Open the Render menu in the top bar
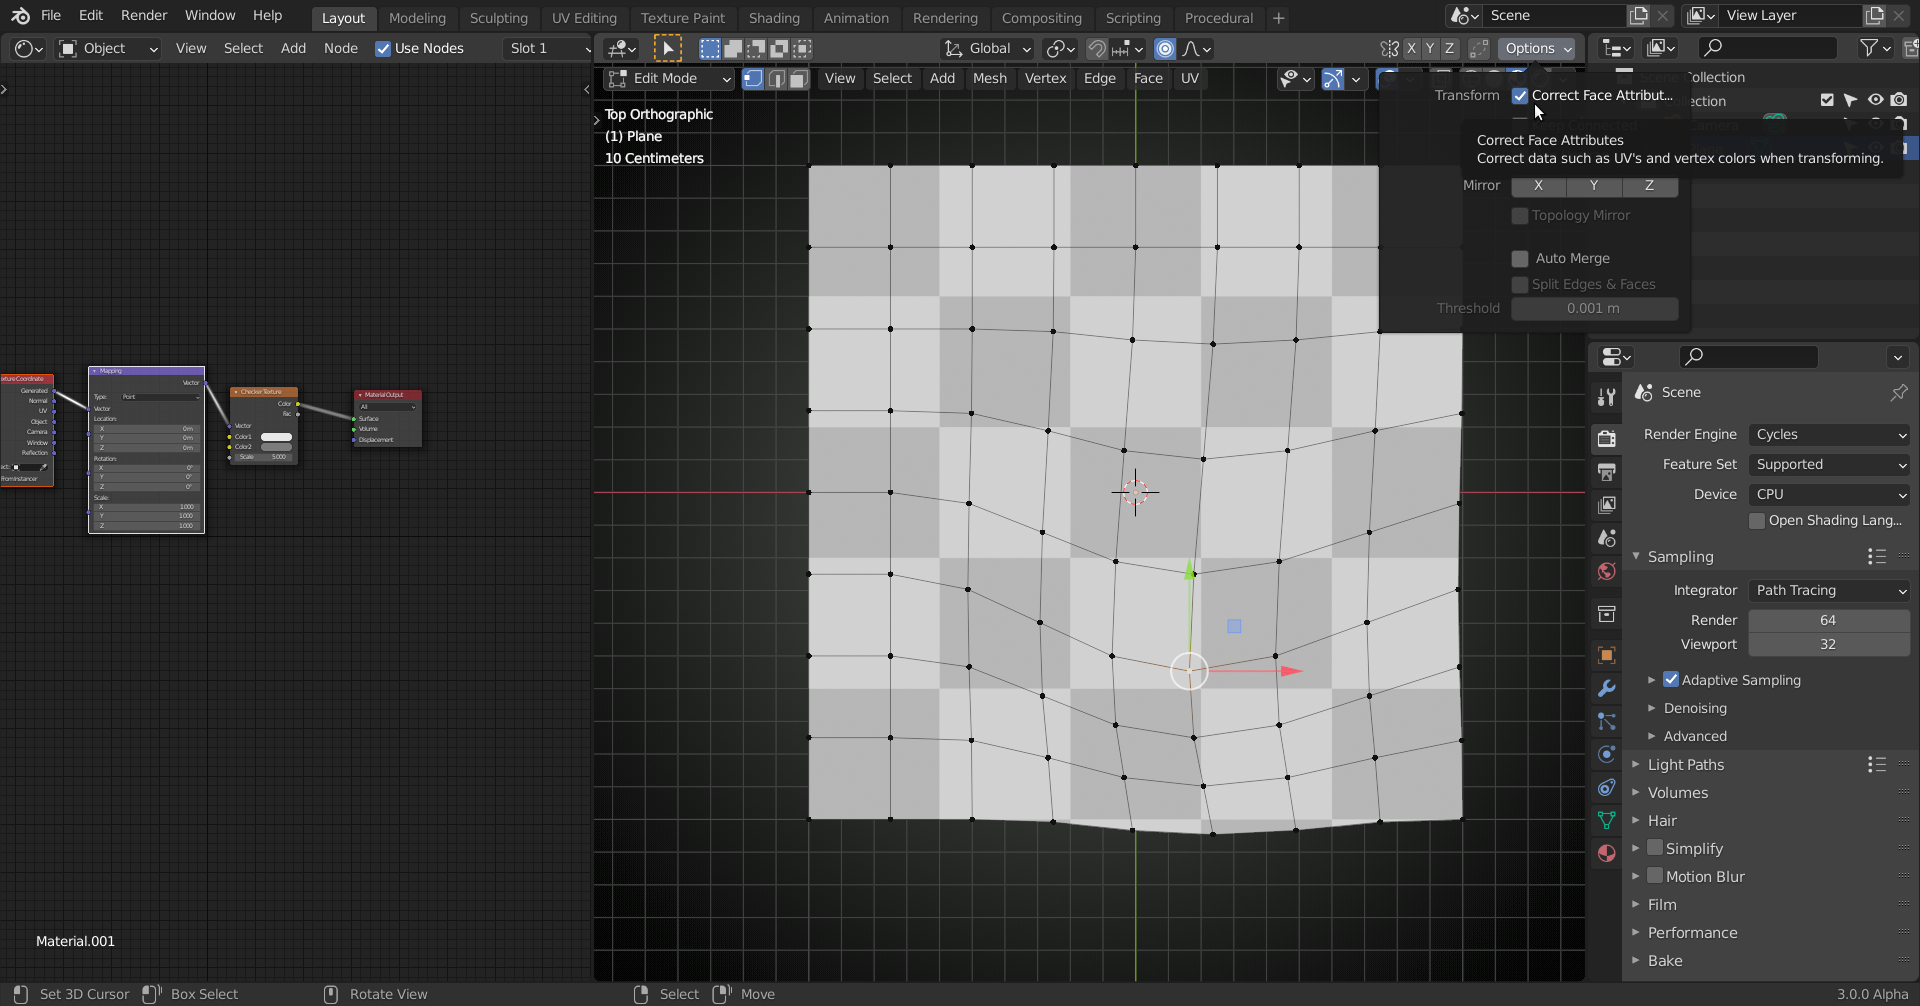1920x1006 pixels. [143, 15]
